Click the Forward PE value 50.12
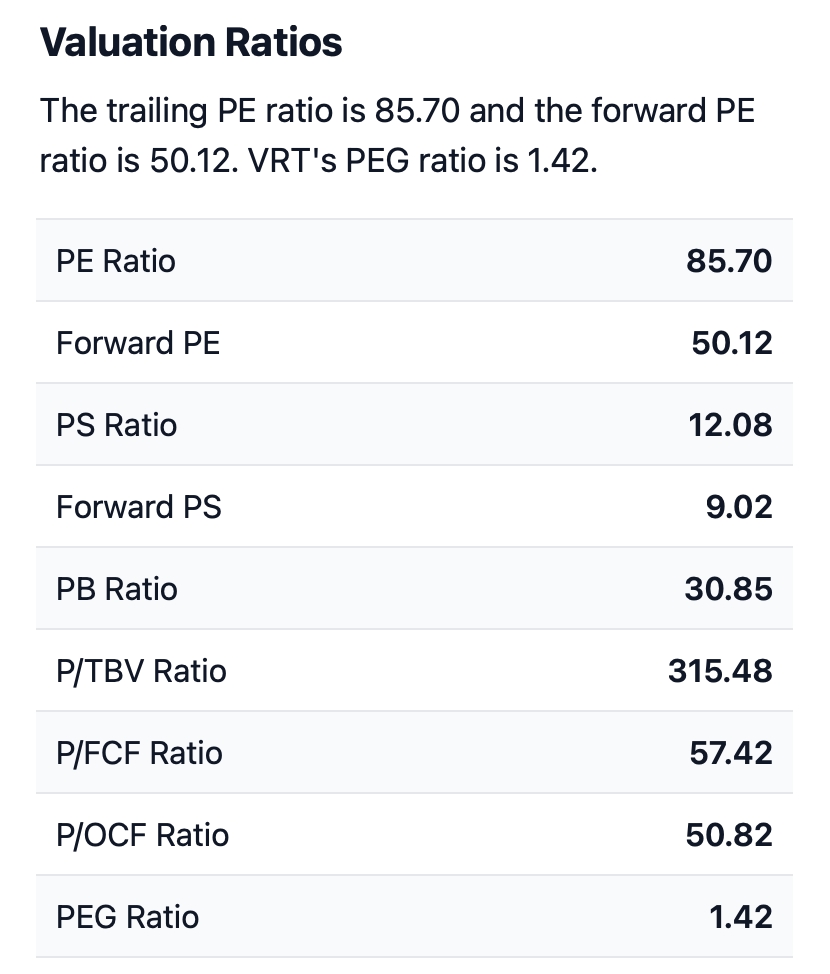 click(x=732, y=343)
